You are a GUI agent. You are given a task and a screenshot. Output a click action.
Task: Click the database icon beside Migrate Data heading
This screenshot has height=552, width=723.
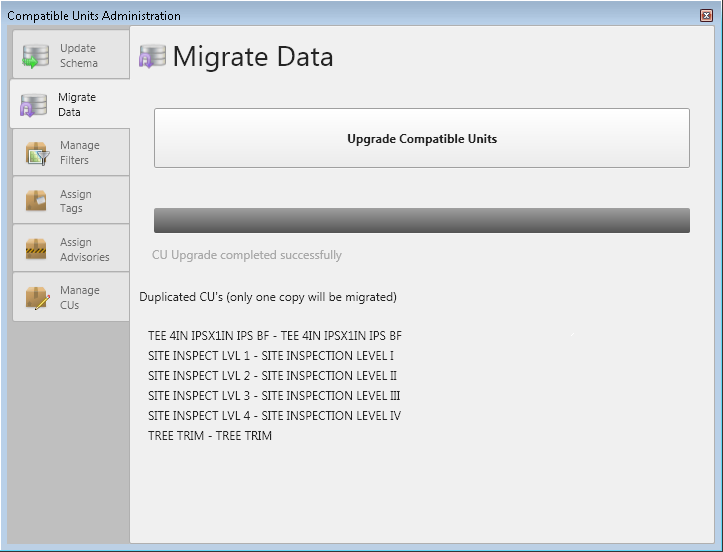[x=152, y=57]
